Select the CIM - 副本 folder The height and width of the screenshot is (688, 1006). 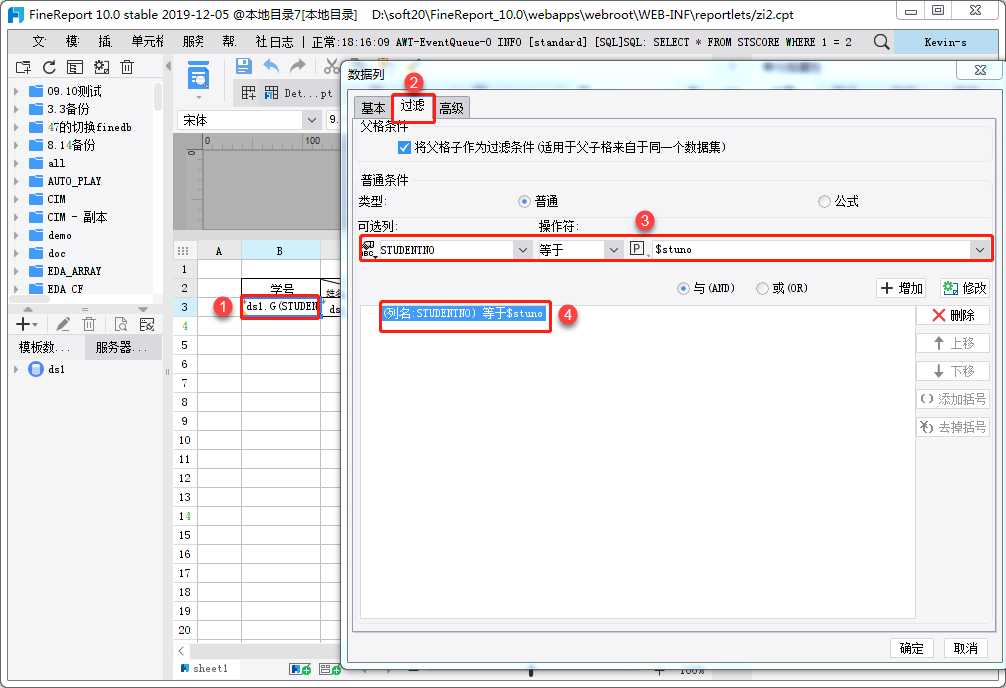coord(77,217)
